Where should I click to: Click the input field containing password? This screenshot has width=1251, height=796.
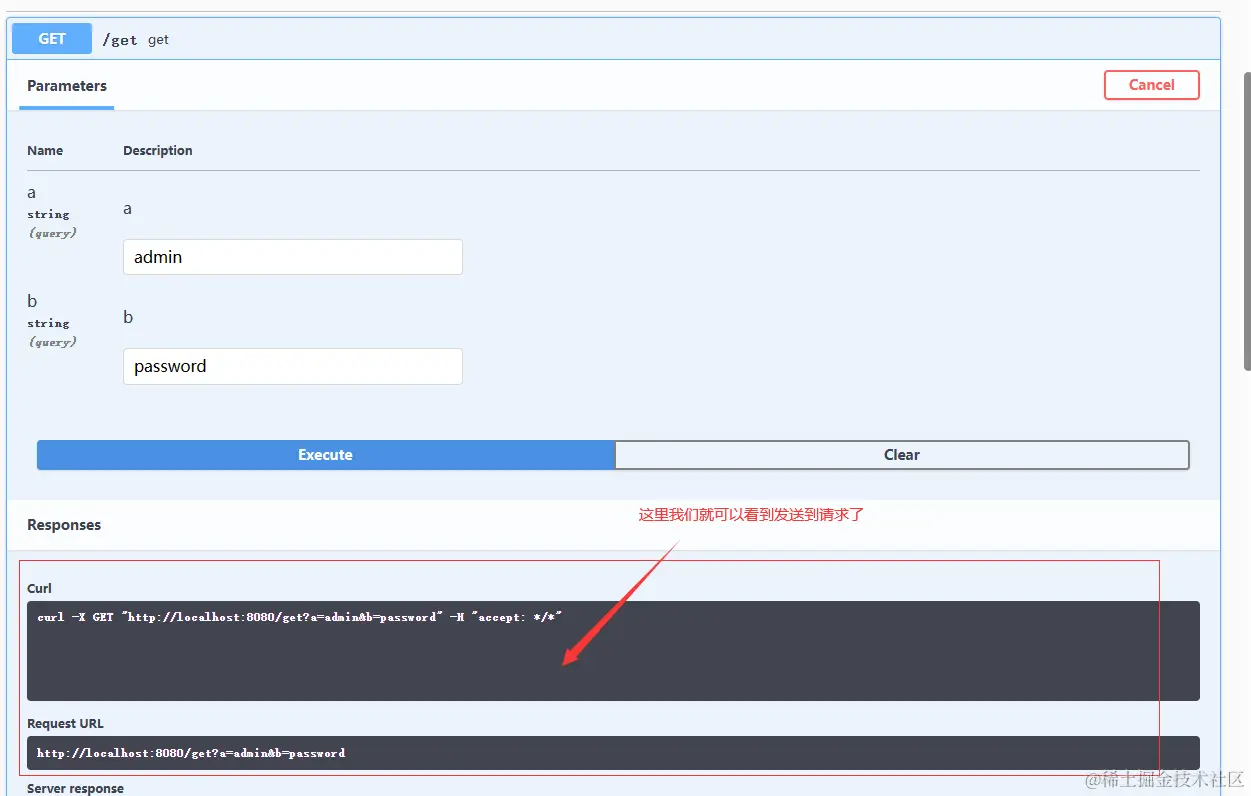coord(293,366)
